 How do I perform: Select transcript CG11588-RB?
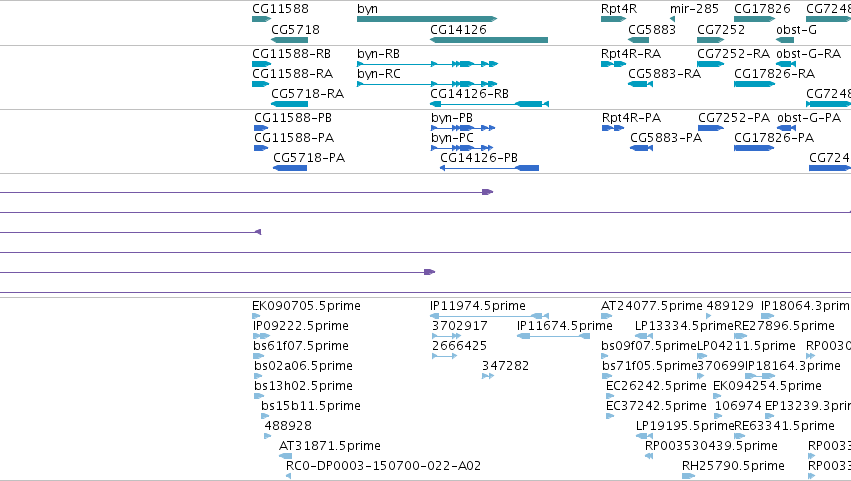point(291,54)
